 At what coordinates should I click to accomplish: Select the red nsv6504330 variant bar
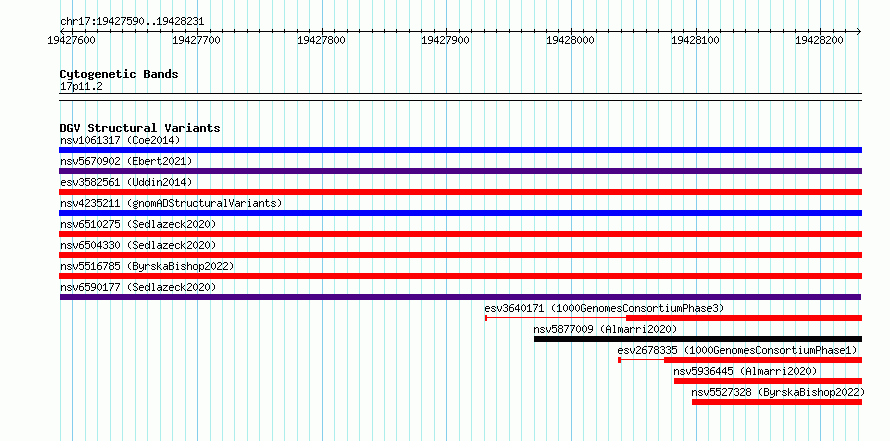point(460,255)
